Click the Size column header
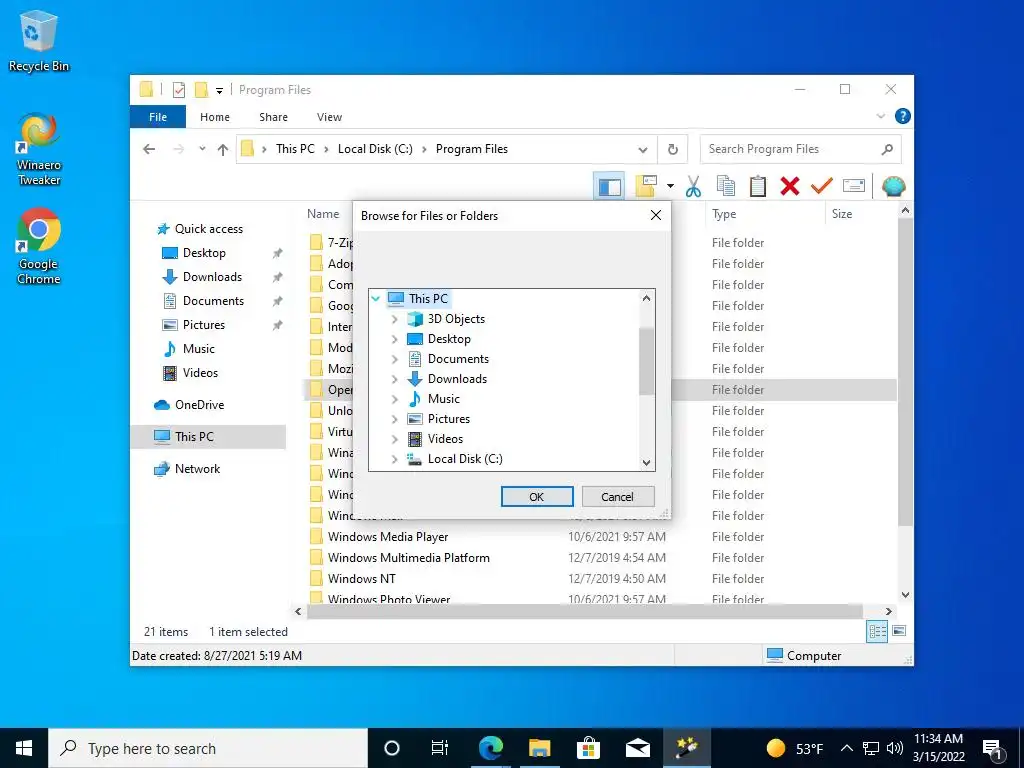Screen dimensions: 1024x768 point(841,214)
